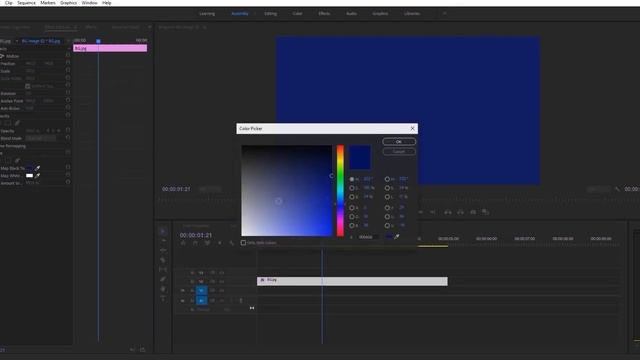
Task: Choose the Track Select Forward tool
Action: click(163, 241)
